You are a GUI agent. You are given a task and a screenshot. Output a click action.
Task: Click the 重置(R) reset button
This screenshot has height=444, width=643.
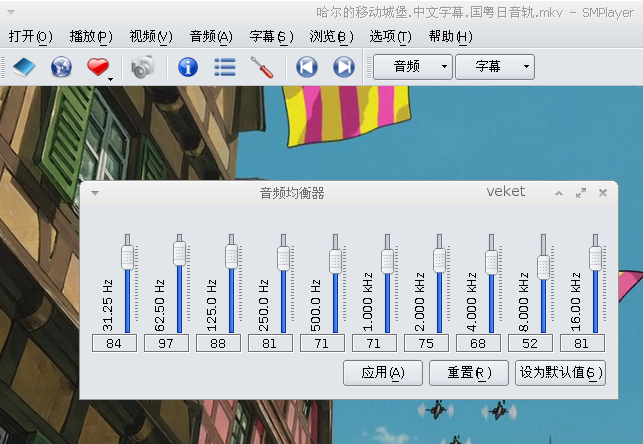(x=469, y=373)
